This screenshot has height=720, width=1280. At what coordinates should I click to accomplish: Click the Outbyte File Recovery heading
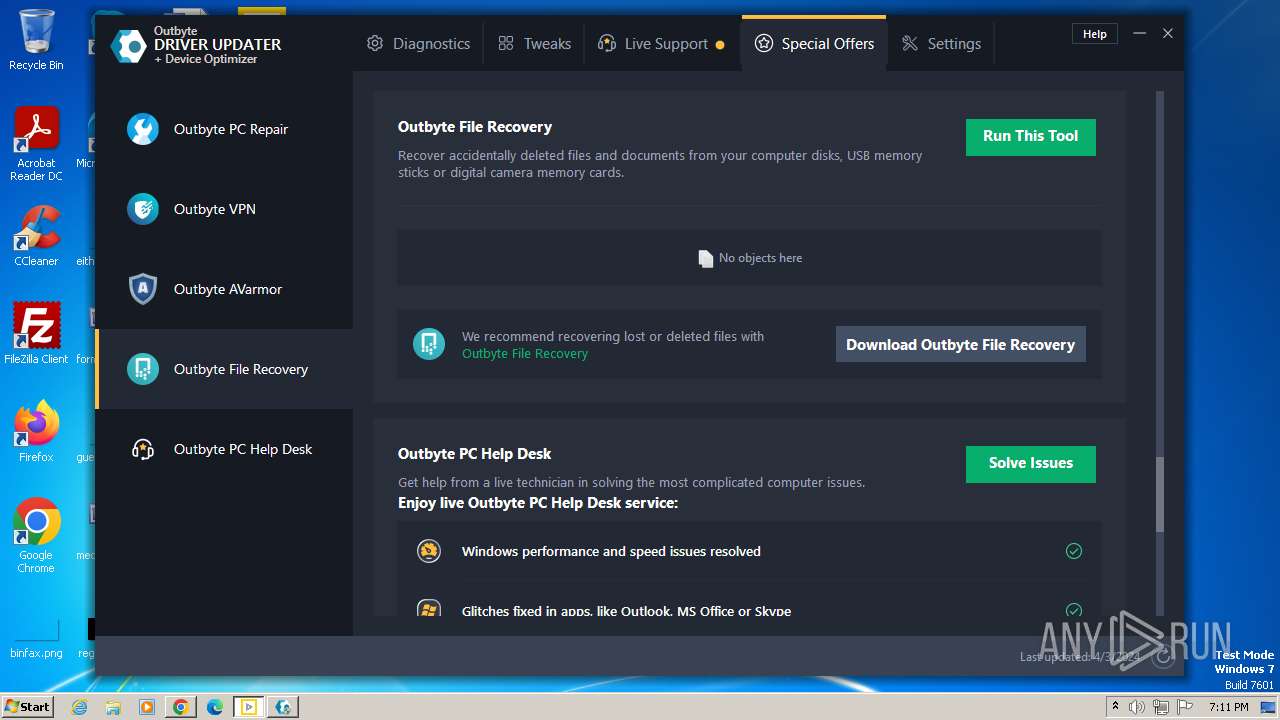tap(475, 127)
